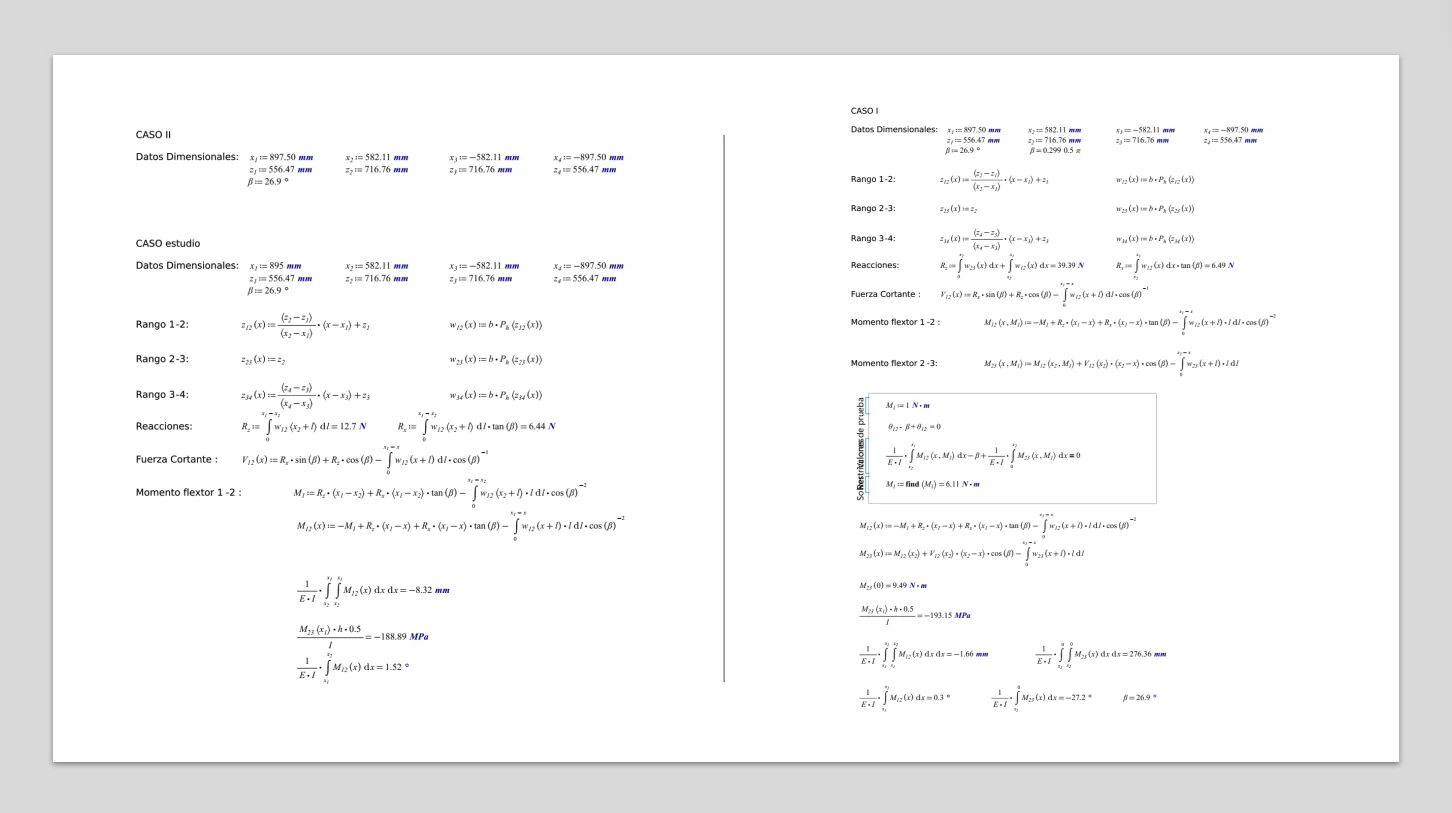
Task: Click 'Momento flextor 1 -2 :' label in CASO I
Action: 895,322
